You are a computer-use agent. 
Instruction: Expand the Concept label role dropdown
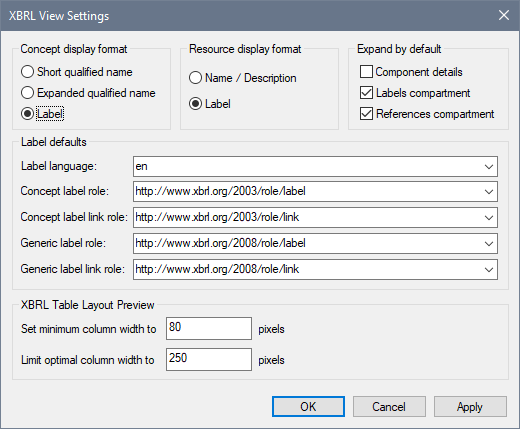(x=489, y=191)
